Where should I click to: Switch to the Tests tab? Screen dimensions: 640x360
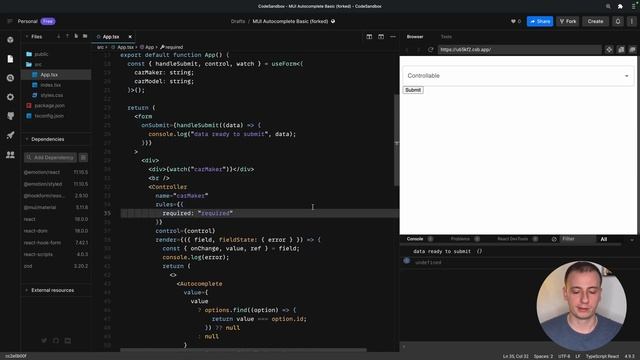click(x=446, y=37)
